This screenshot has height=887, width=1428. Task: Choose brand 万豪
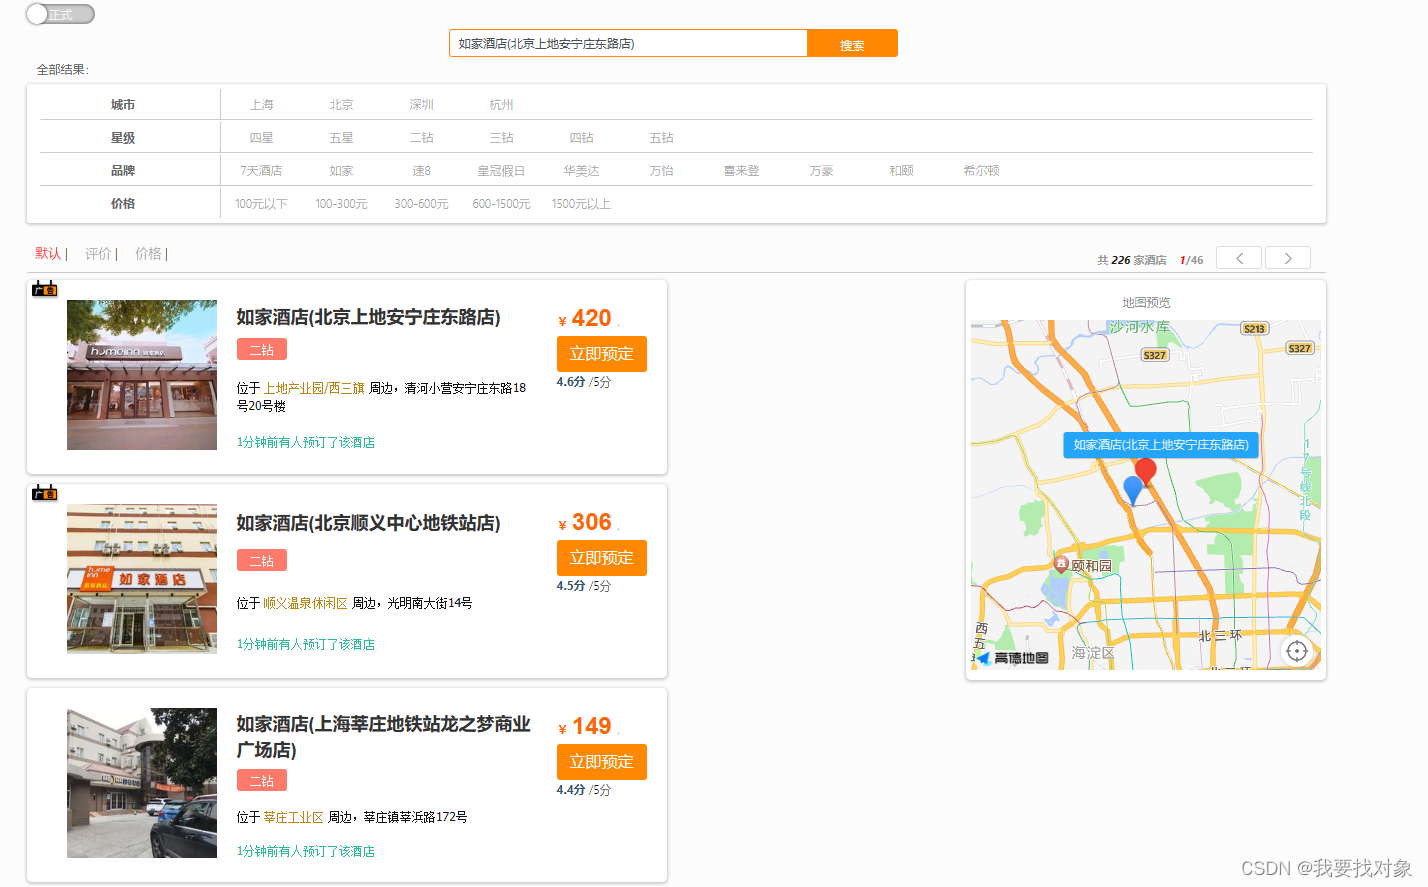pyautogui.click(x=822, y=171)
